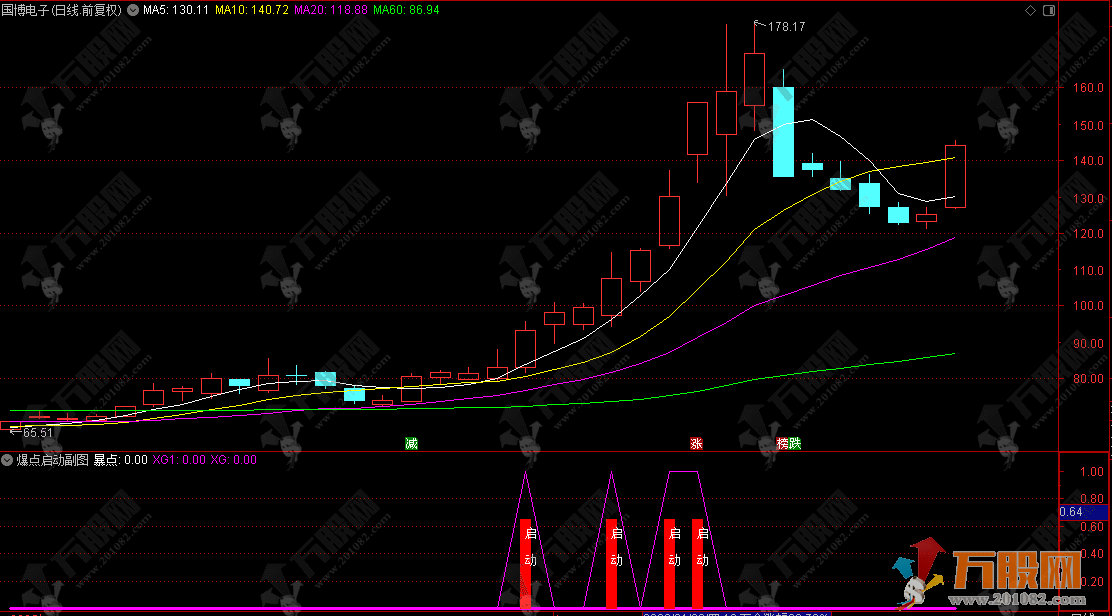Open dropdown next to 国博电子 title
The image size is (1112, 616).
click(x=133, y=10)
